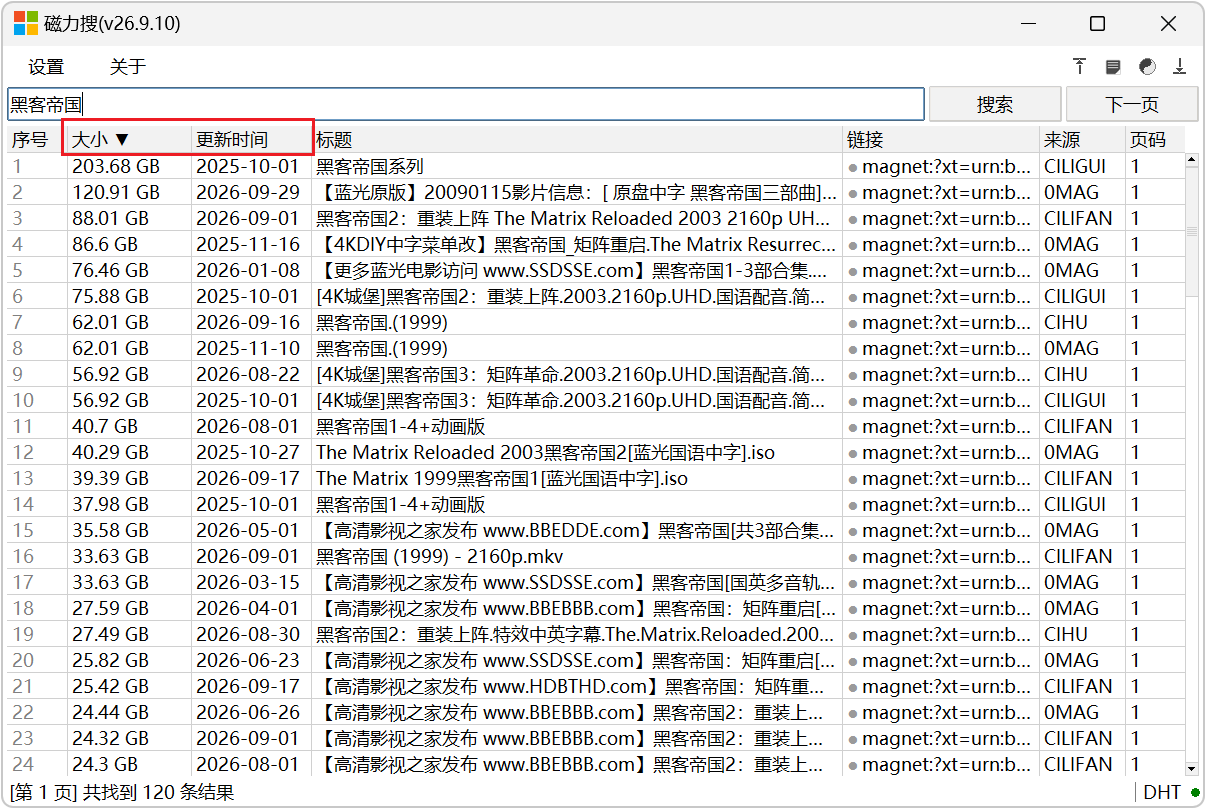Select The Matrix 1999 iso title row
The image size is (1207, 810).
[502, 478]
